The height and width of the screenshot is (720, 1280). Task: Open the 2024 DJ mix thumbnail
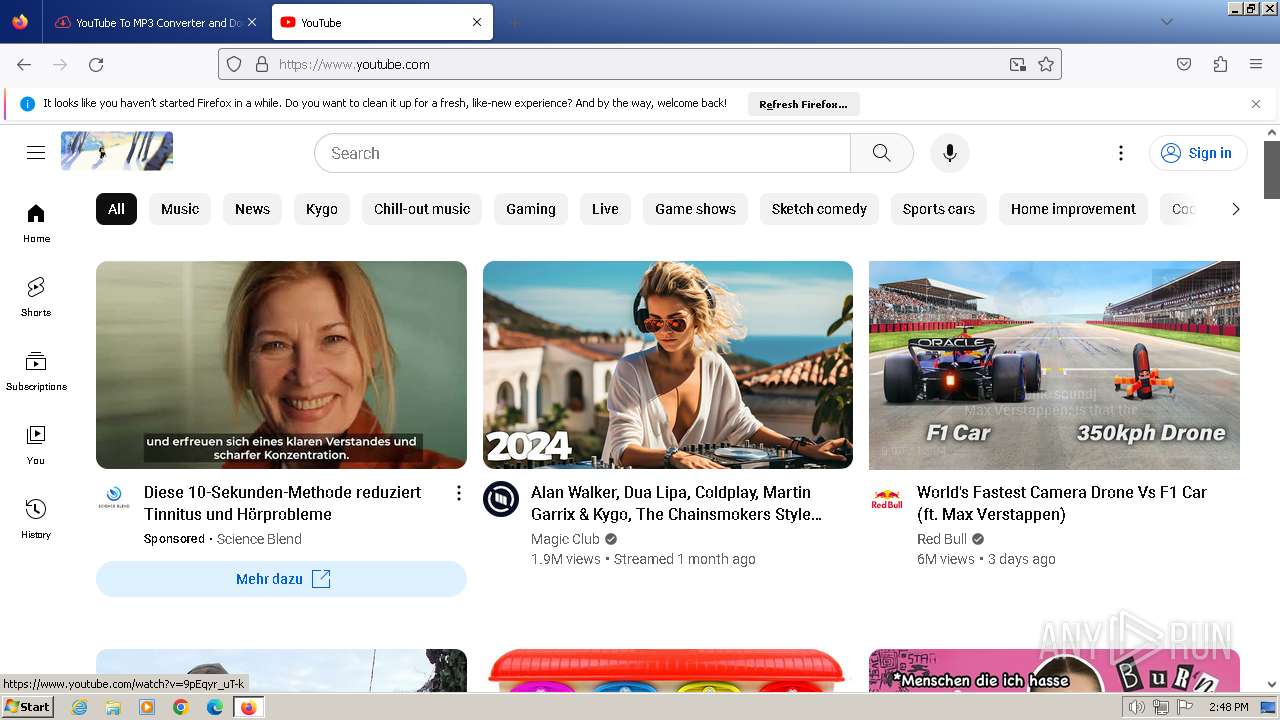[668, 365]
